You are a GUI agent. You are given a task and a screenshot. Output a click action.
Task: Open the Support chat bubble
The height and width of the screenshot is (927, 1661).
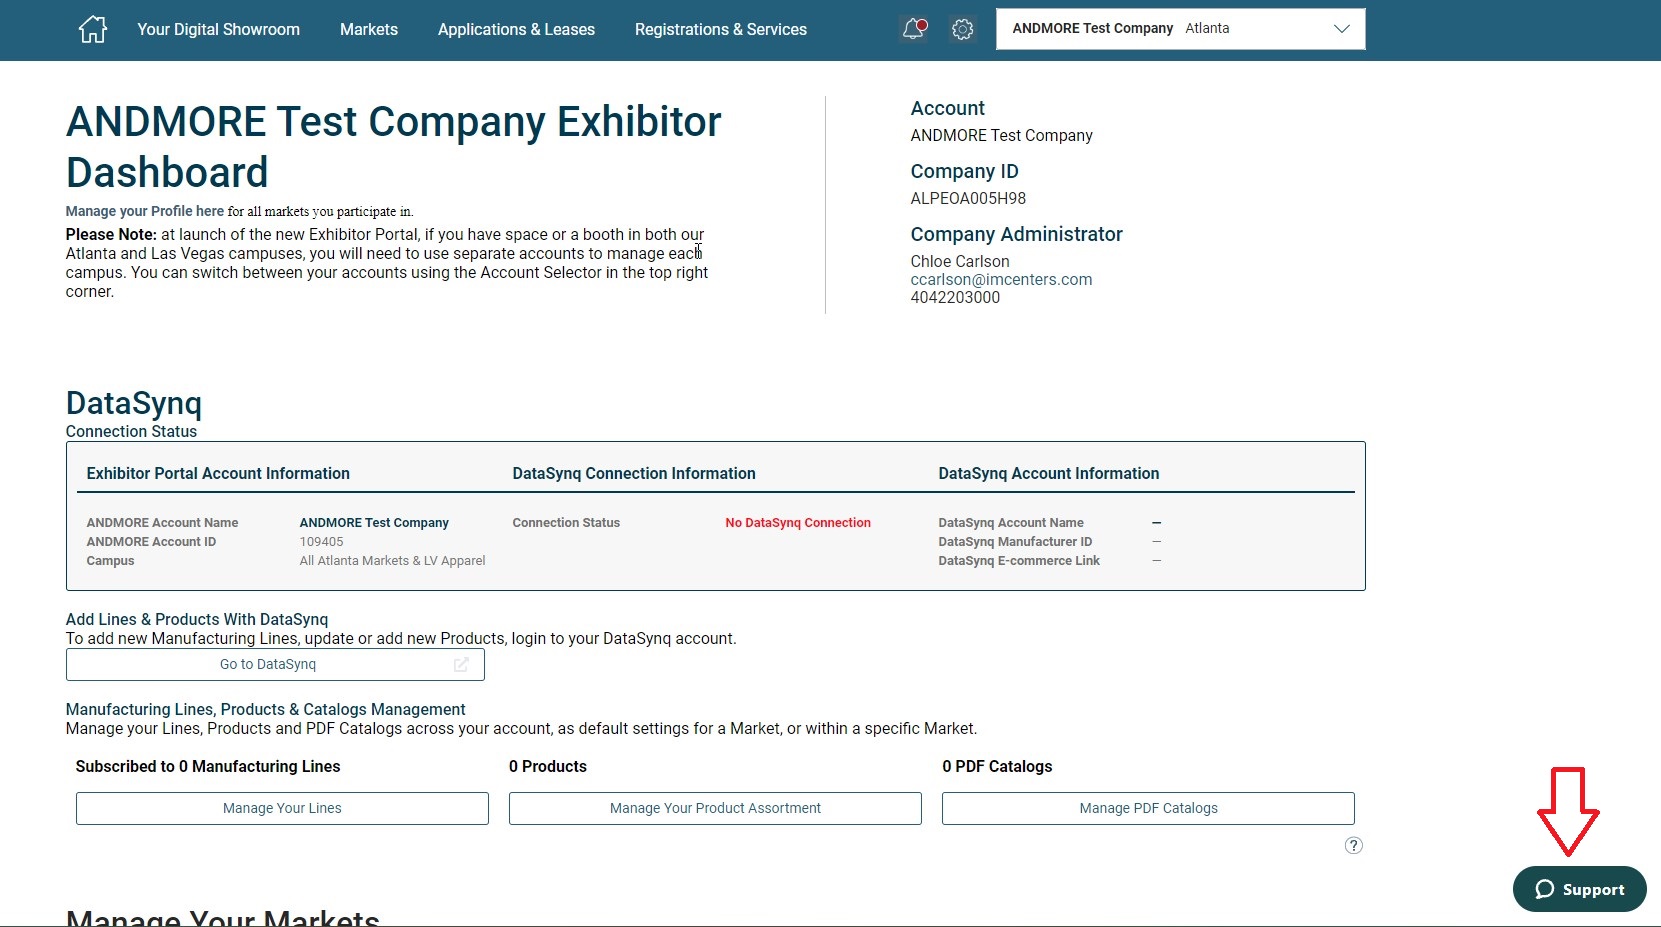(1579, 889)
